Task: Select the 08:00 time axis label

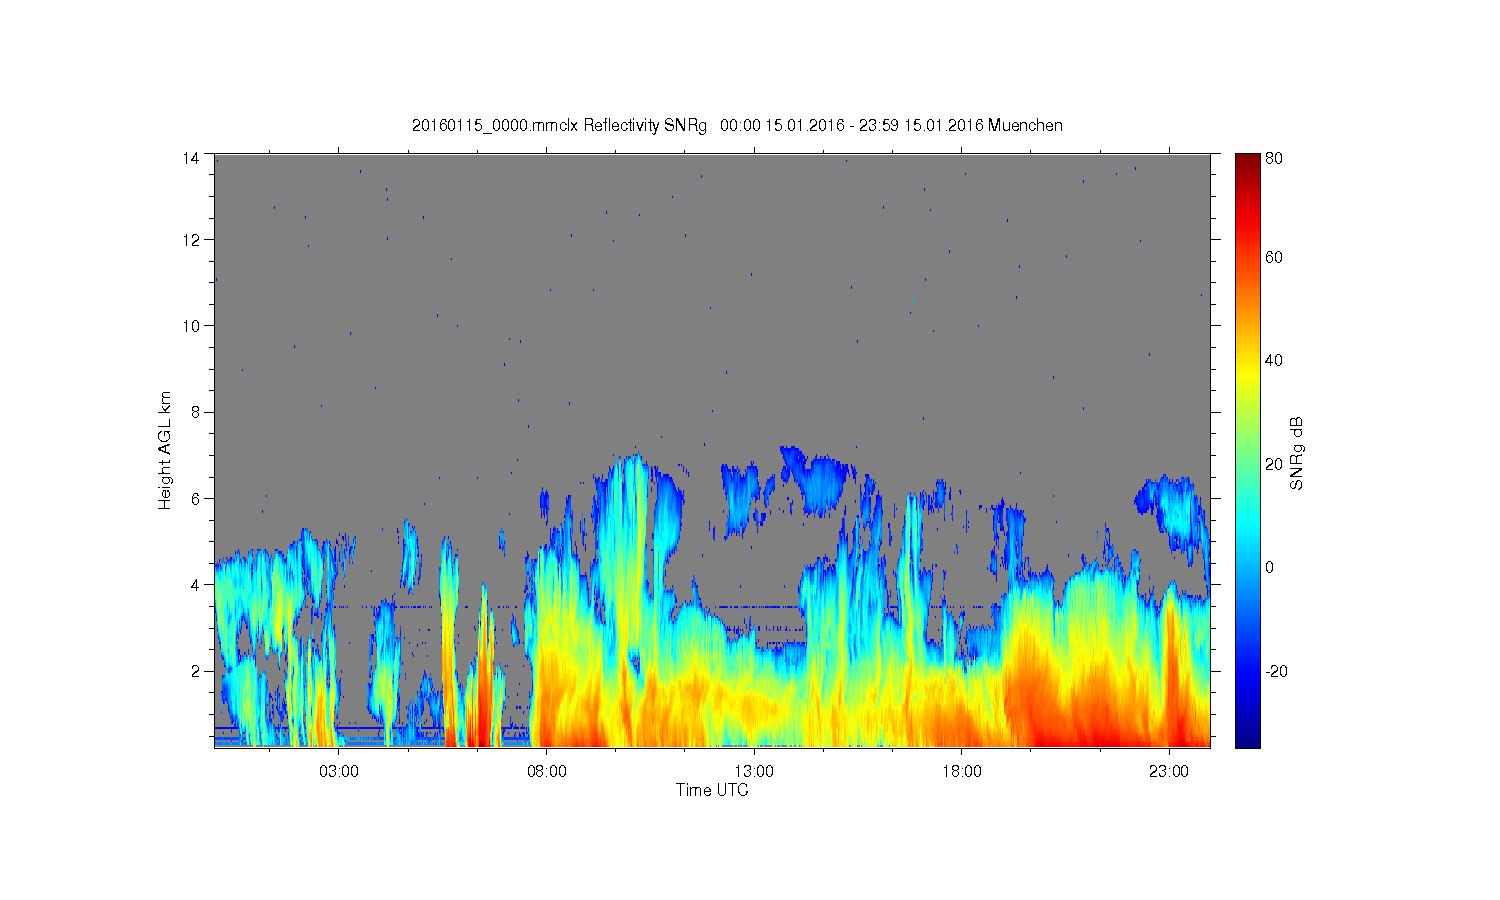Action: 547,772
